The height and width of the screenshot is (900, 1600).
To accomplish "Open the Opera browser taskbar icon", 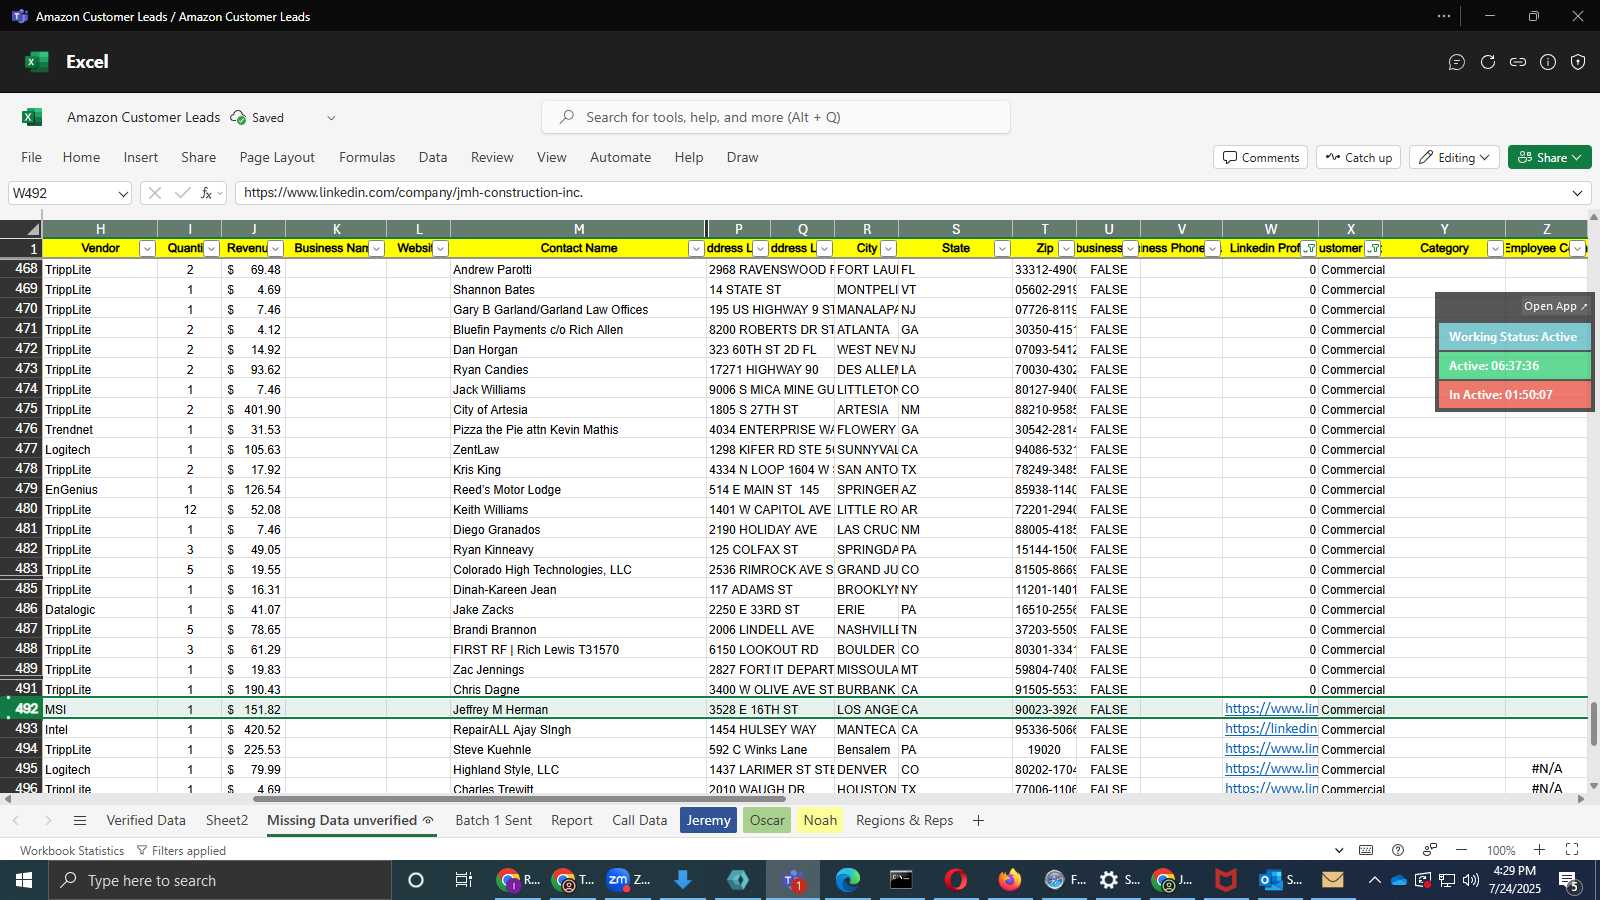I will [x=955, y=880].
